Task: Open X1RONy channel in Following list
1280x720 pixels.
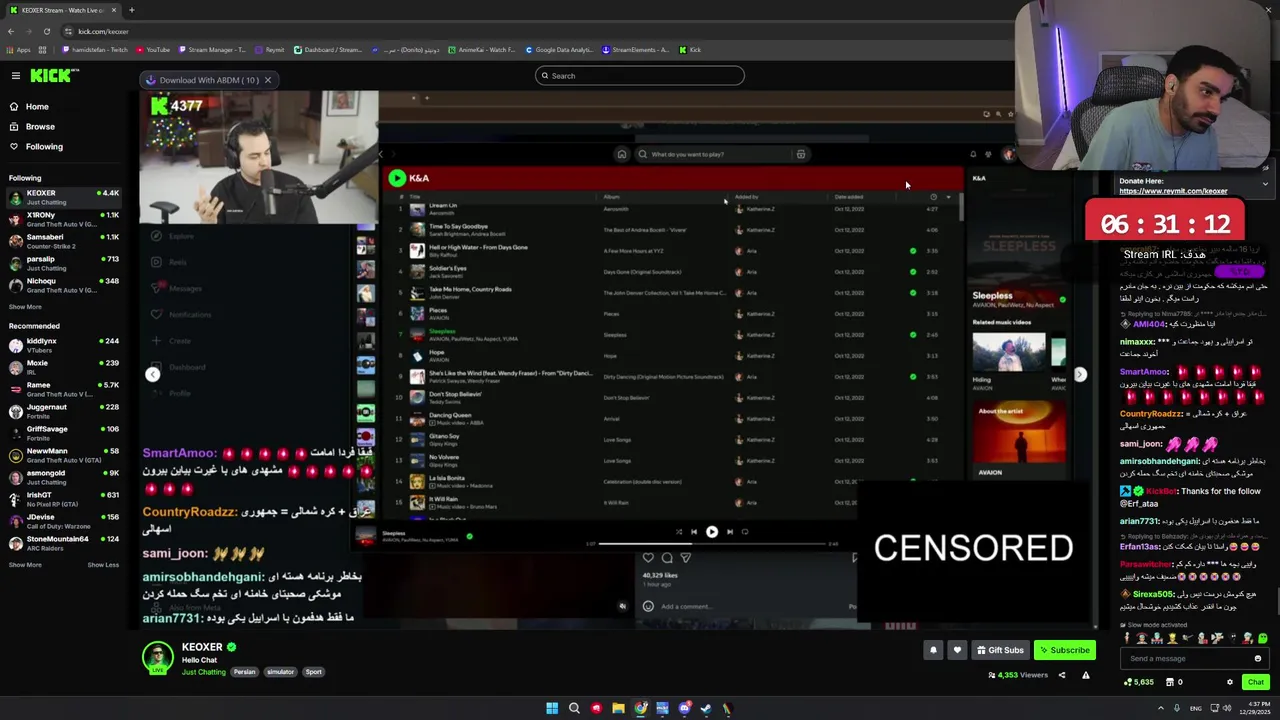Action: [62, 219]
